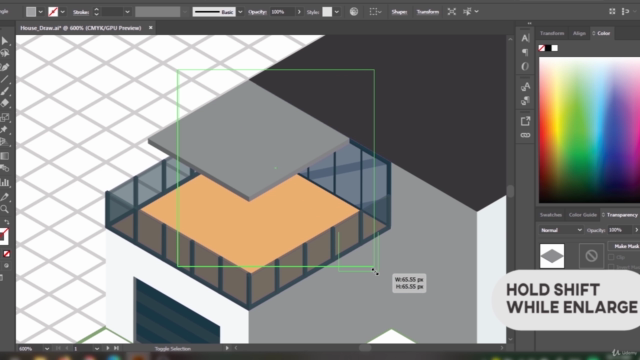Set color to None in toolbar
640x360 pixels.
click(7, 254)
